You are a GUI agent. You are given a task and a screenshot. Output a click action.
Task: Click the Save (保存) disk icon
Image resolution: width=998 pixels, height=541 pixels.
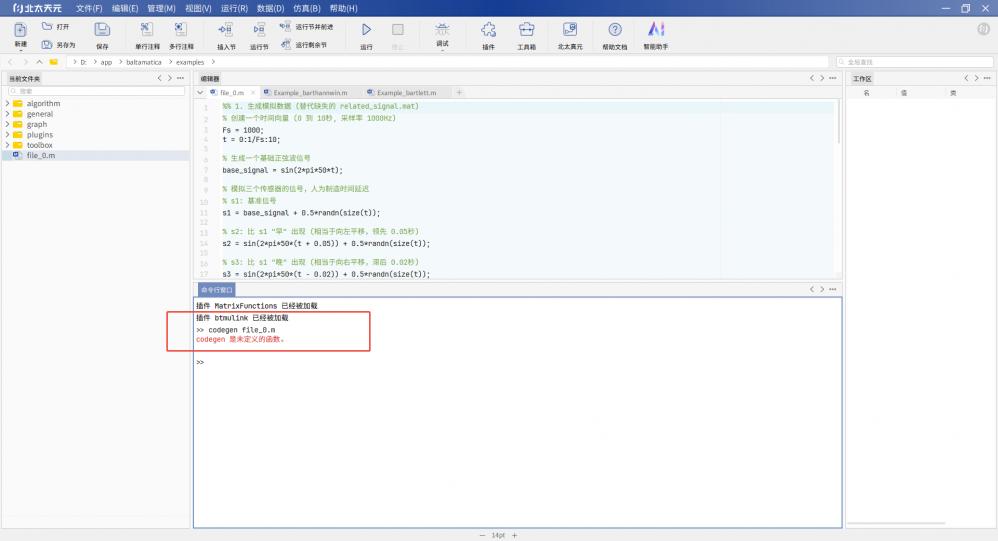pos(102,31)
